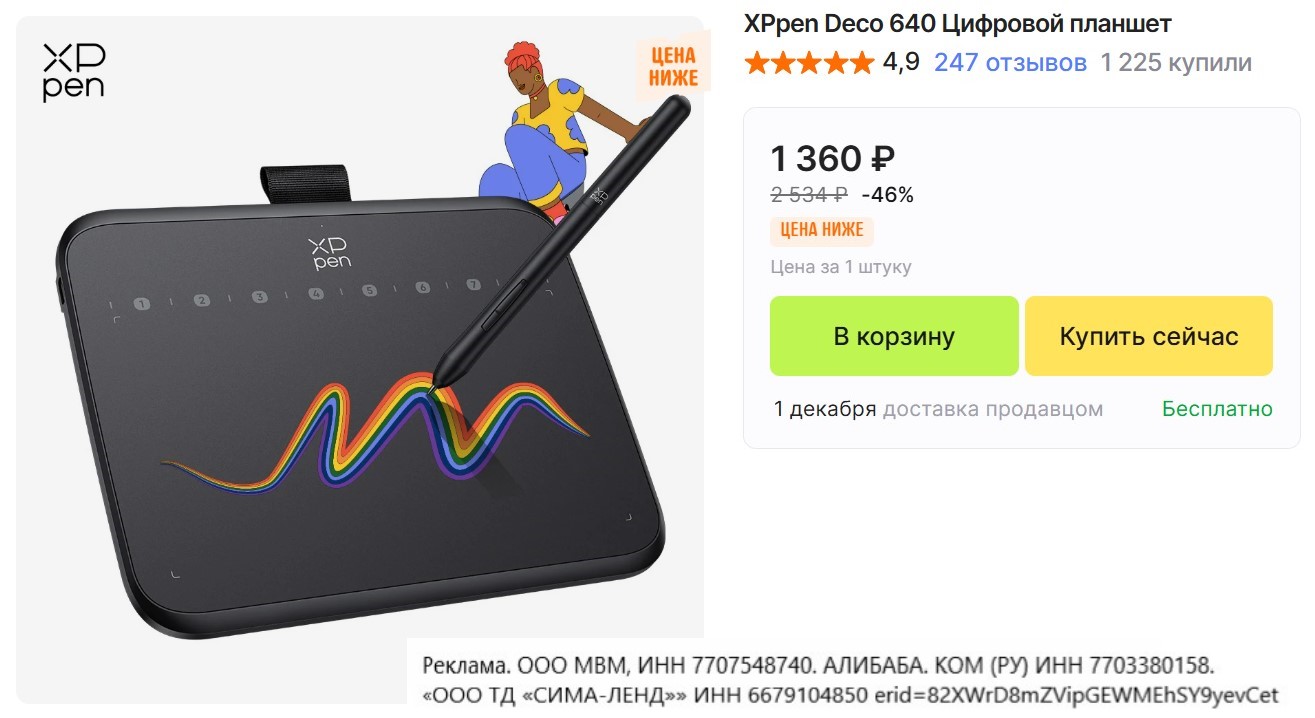1315x718 pixels.
Task: Click the Бесплатно delivery cost label
Action: click(1217, 409)
